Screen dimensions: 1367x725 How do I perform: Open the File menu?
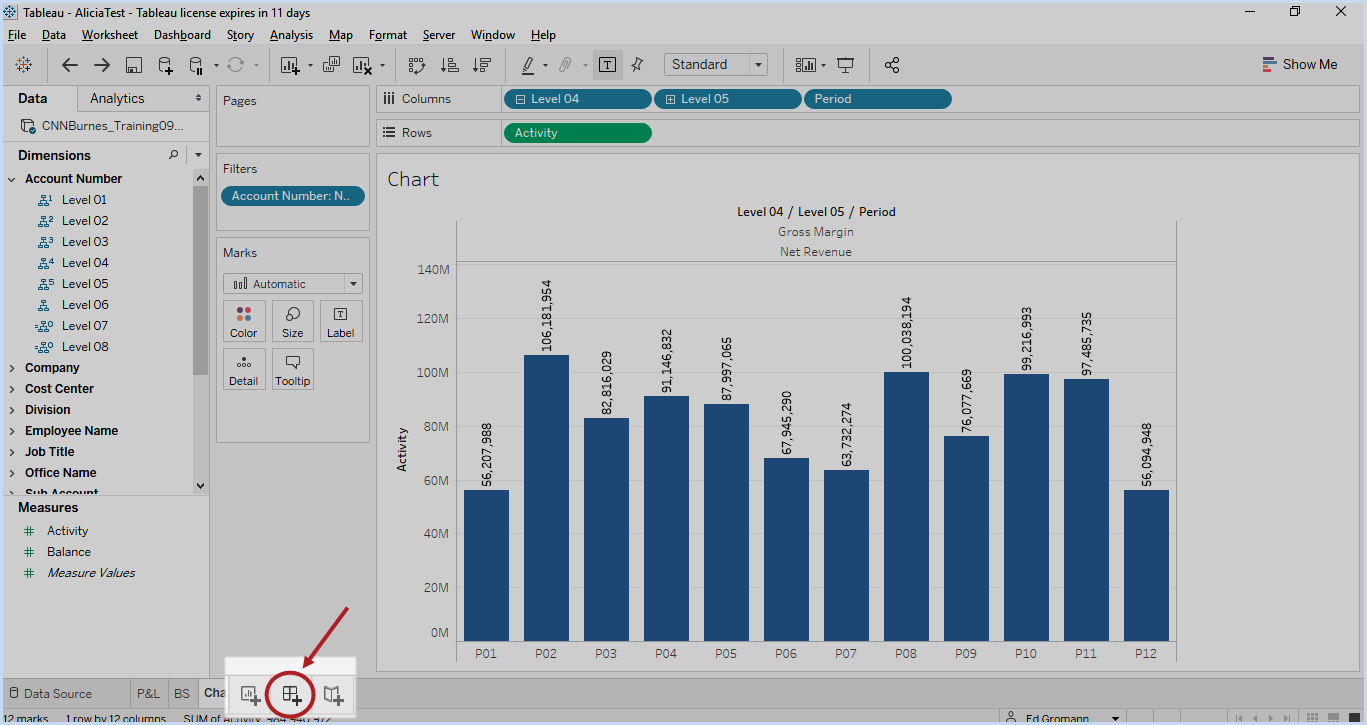(17, 35)
